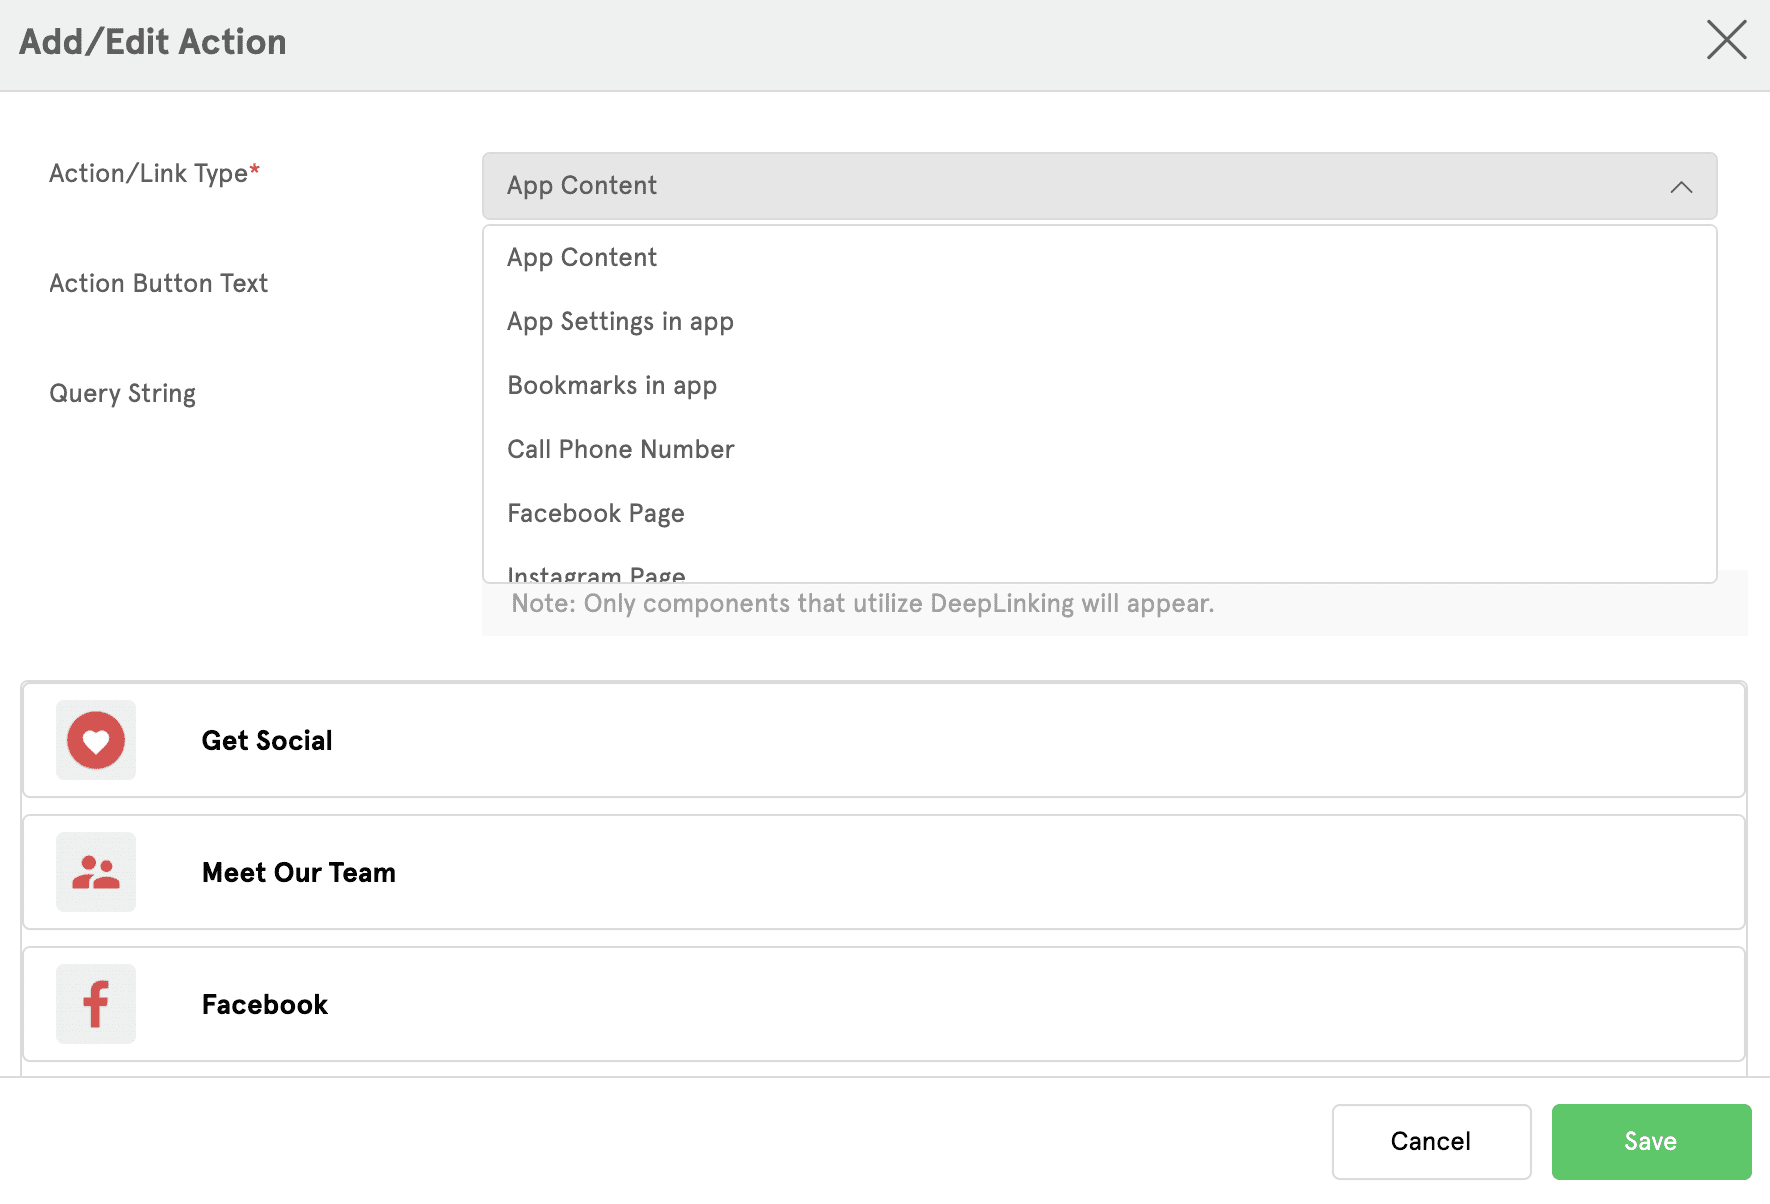Choose "Bookmarks in app" from the list

(x=612, y=385)
